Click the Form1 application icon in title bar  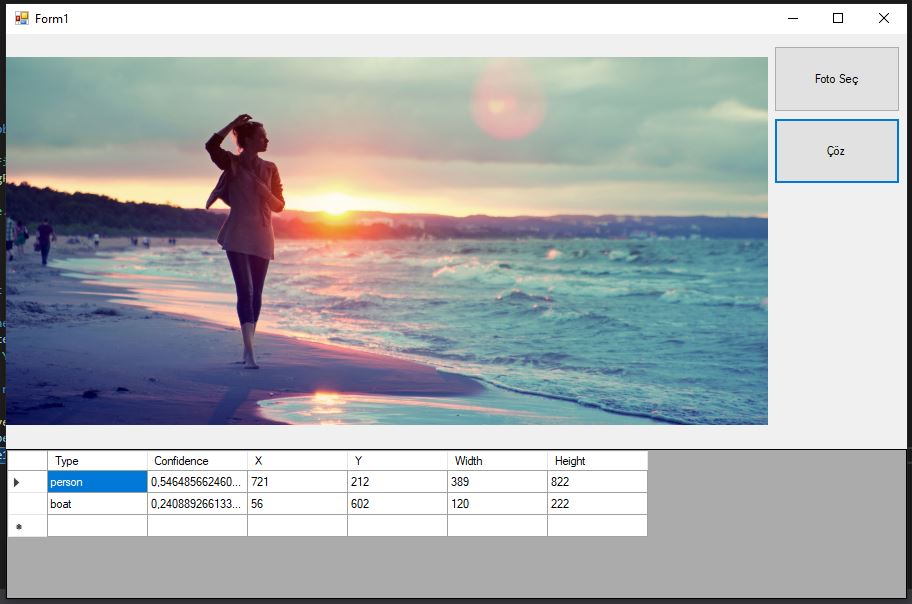click(21, 18)
